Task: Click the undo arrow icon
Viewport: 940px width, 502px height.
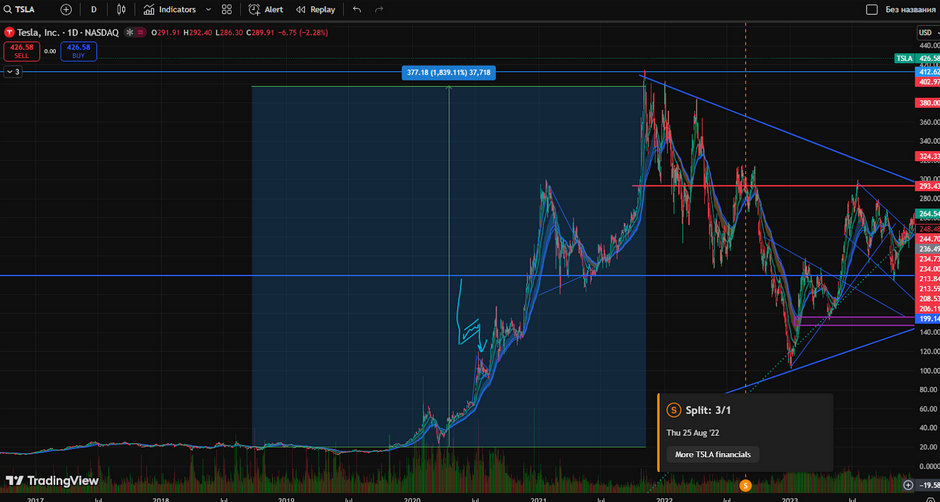Action: tap(357, 9)
